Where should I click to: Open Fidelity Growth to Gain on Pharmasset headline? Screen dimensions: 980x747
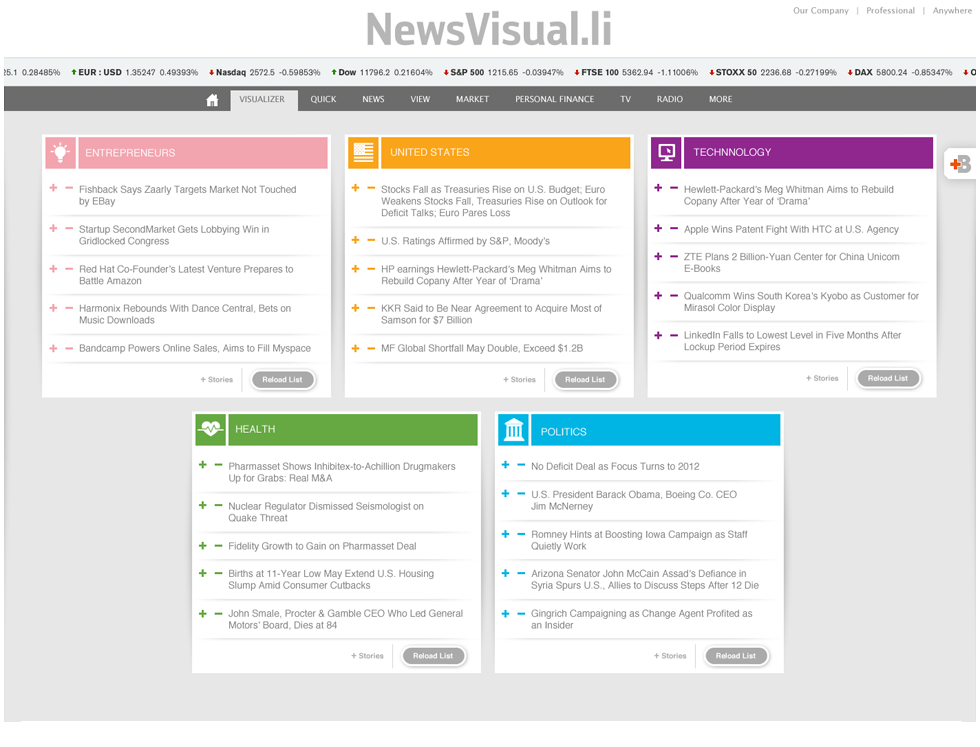(x=322, y=546)
